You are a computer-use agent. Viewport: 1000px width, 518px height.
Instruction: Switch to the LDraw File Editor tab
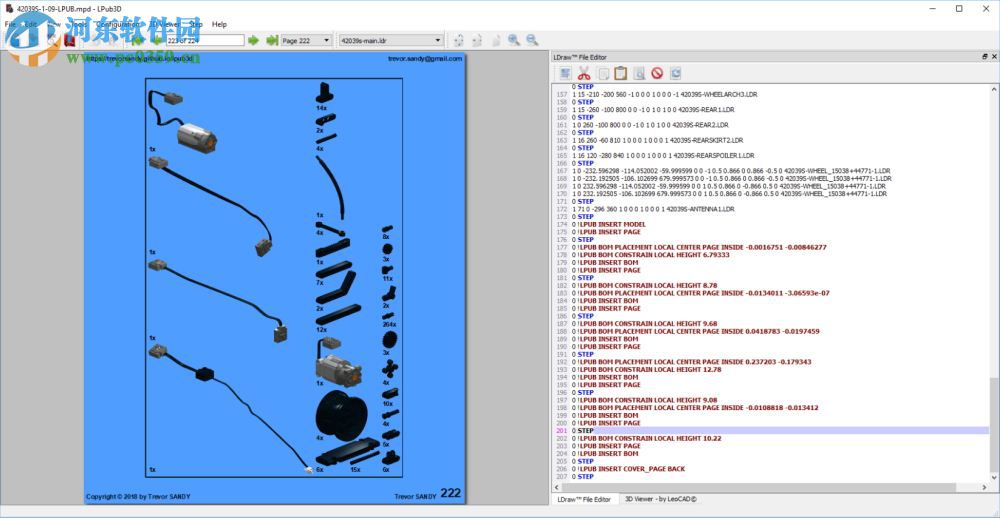click(584, 500)
